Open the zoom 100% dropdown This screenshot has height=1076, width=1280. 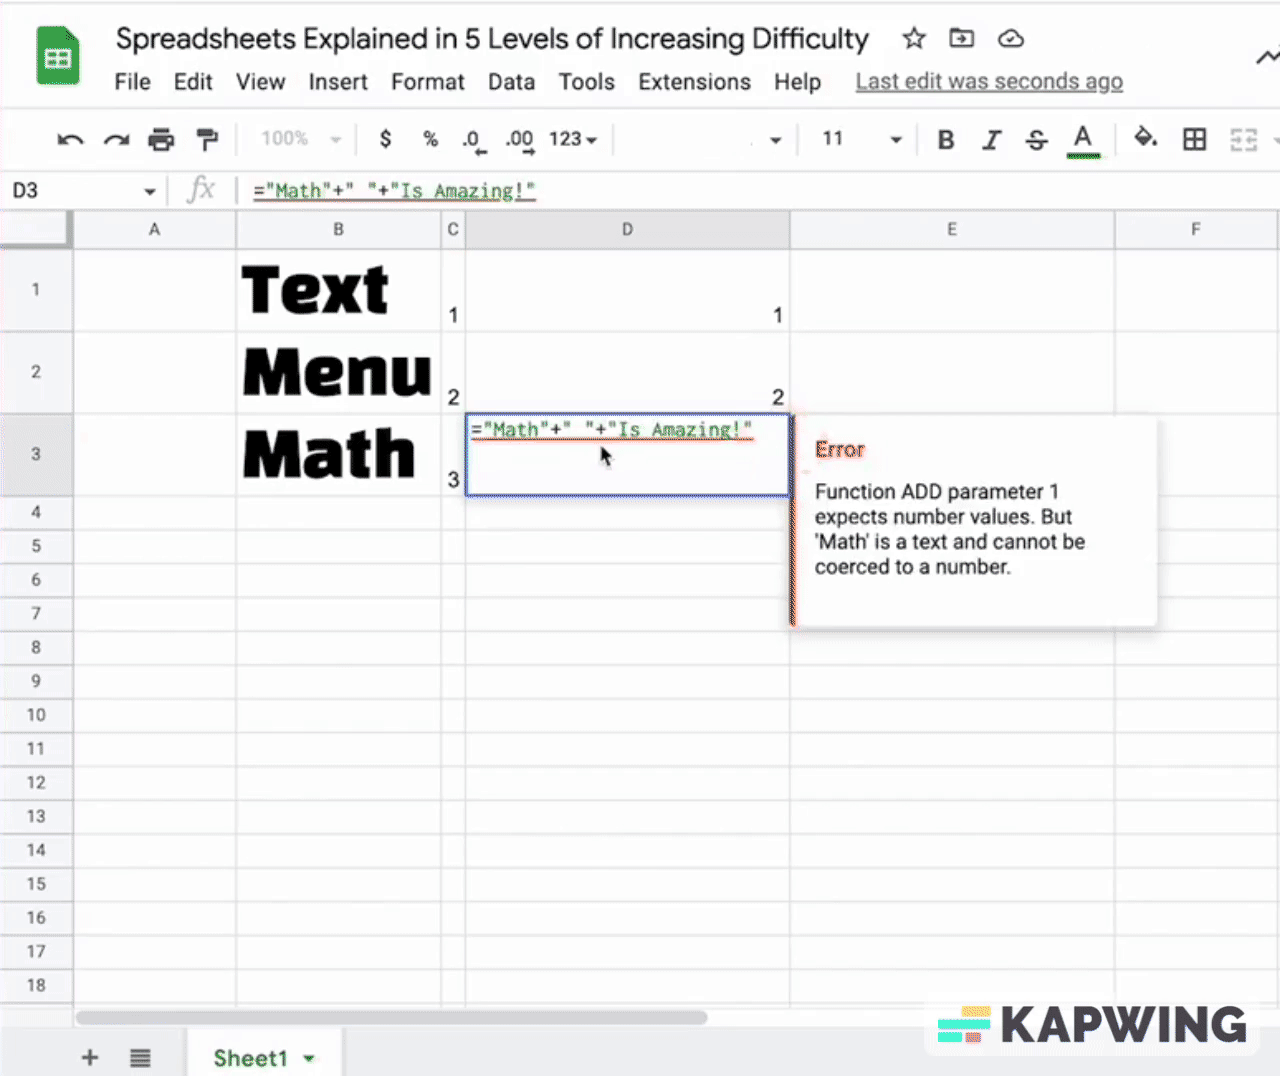(300, 139)
